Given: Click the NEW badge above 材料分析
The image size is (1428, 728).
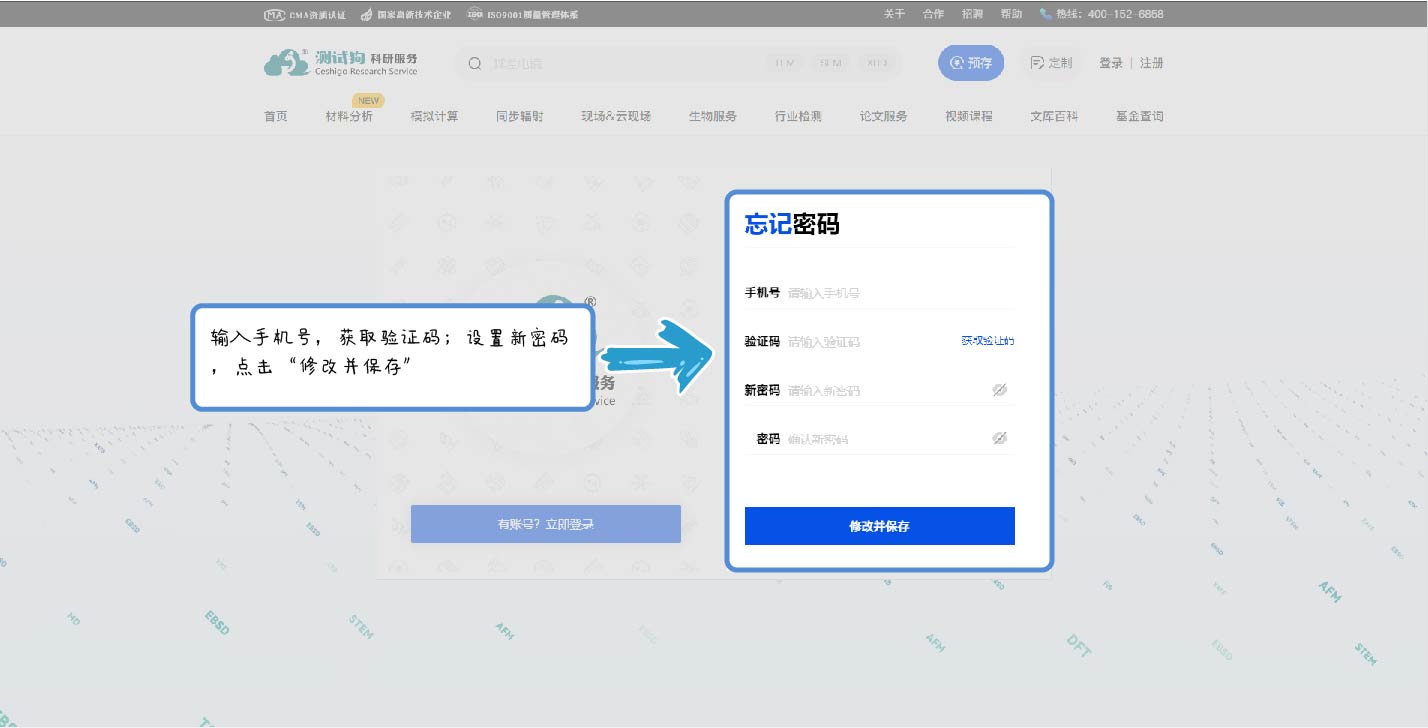Looking at the screenshot, I should click(x=368, y=100).
